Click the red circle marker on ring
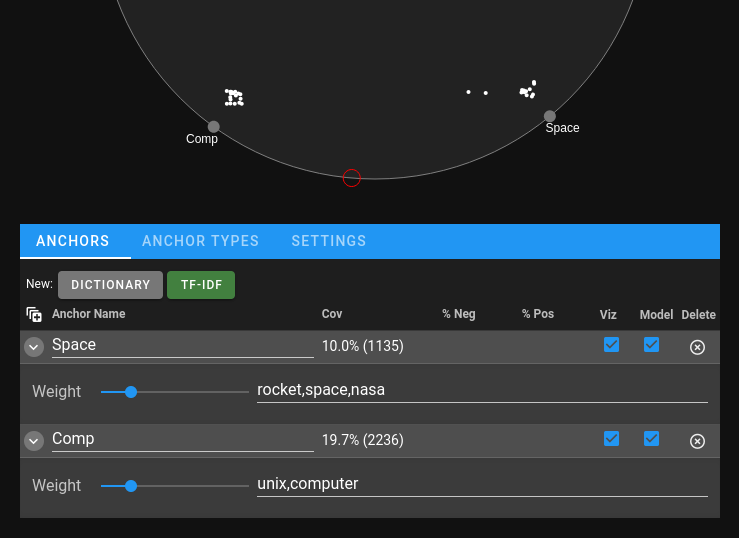 pyautogui.click(x=352, y=178)
